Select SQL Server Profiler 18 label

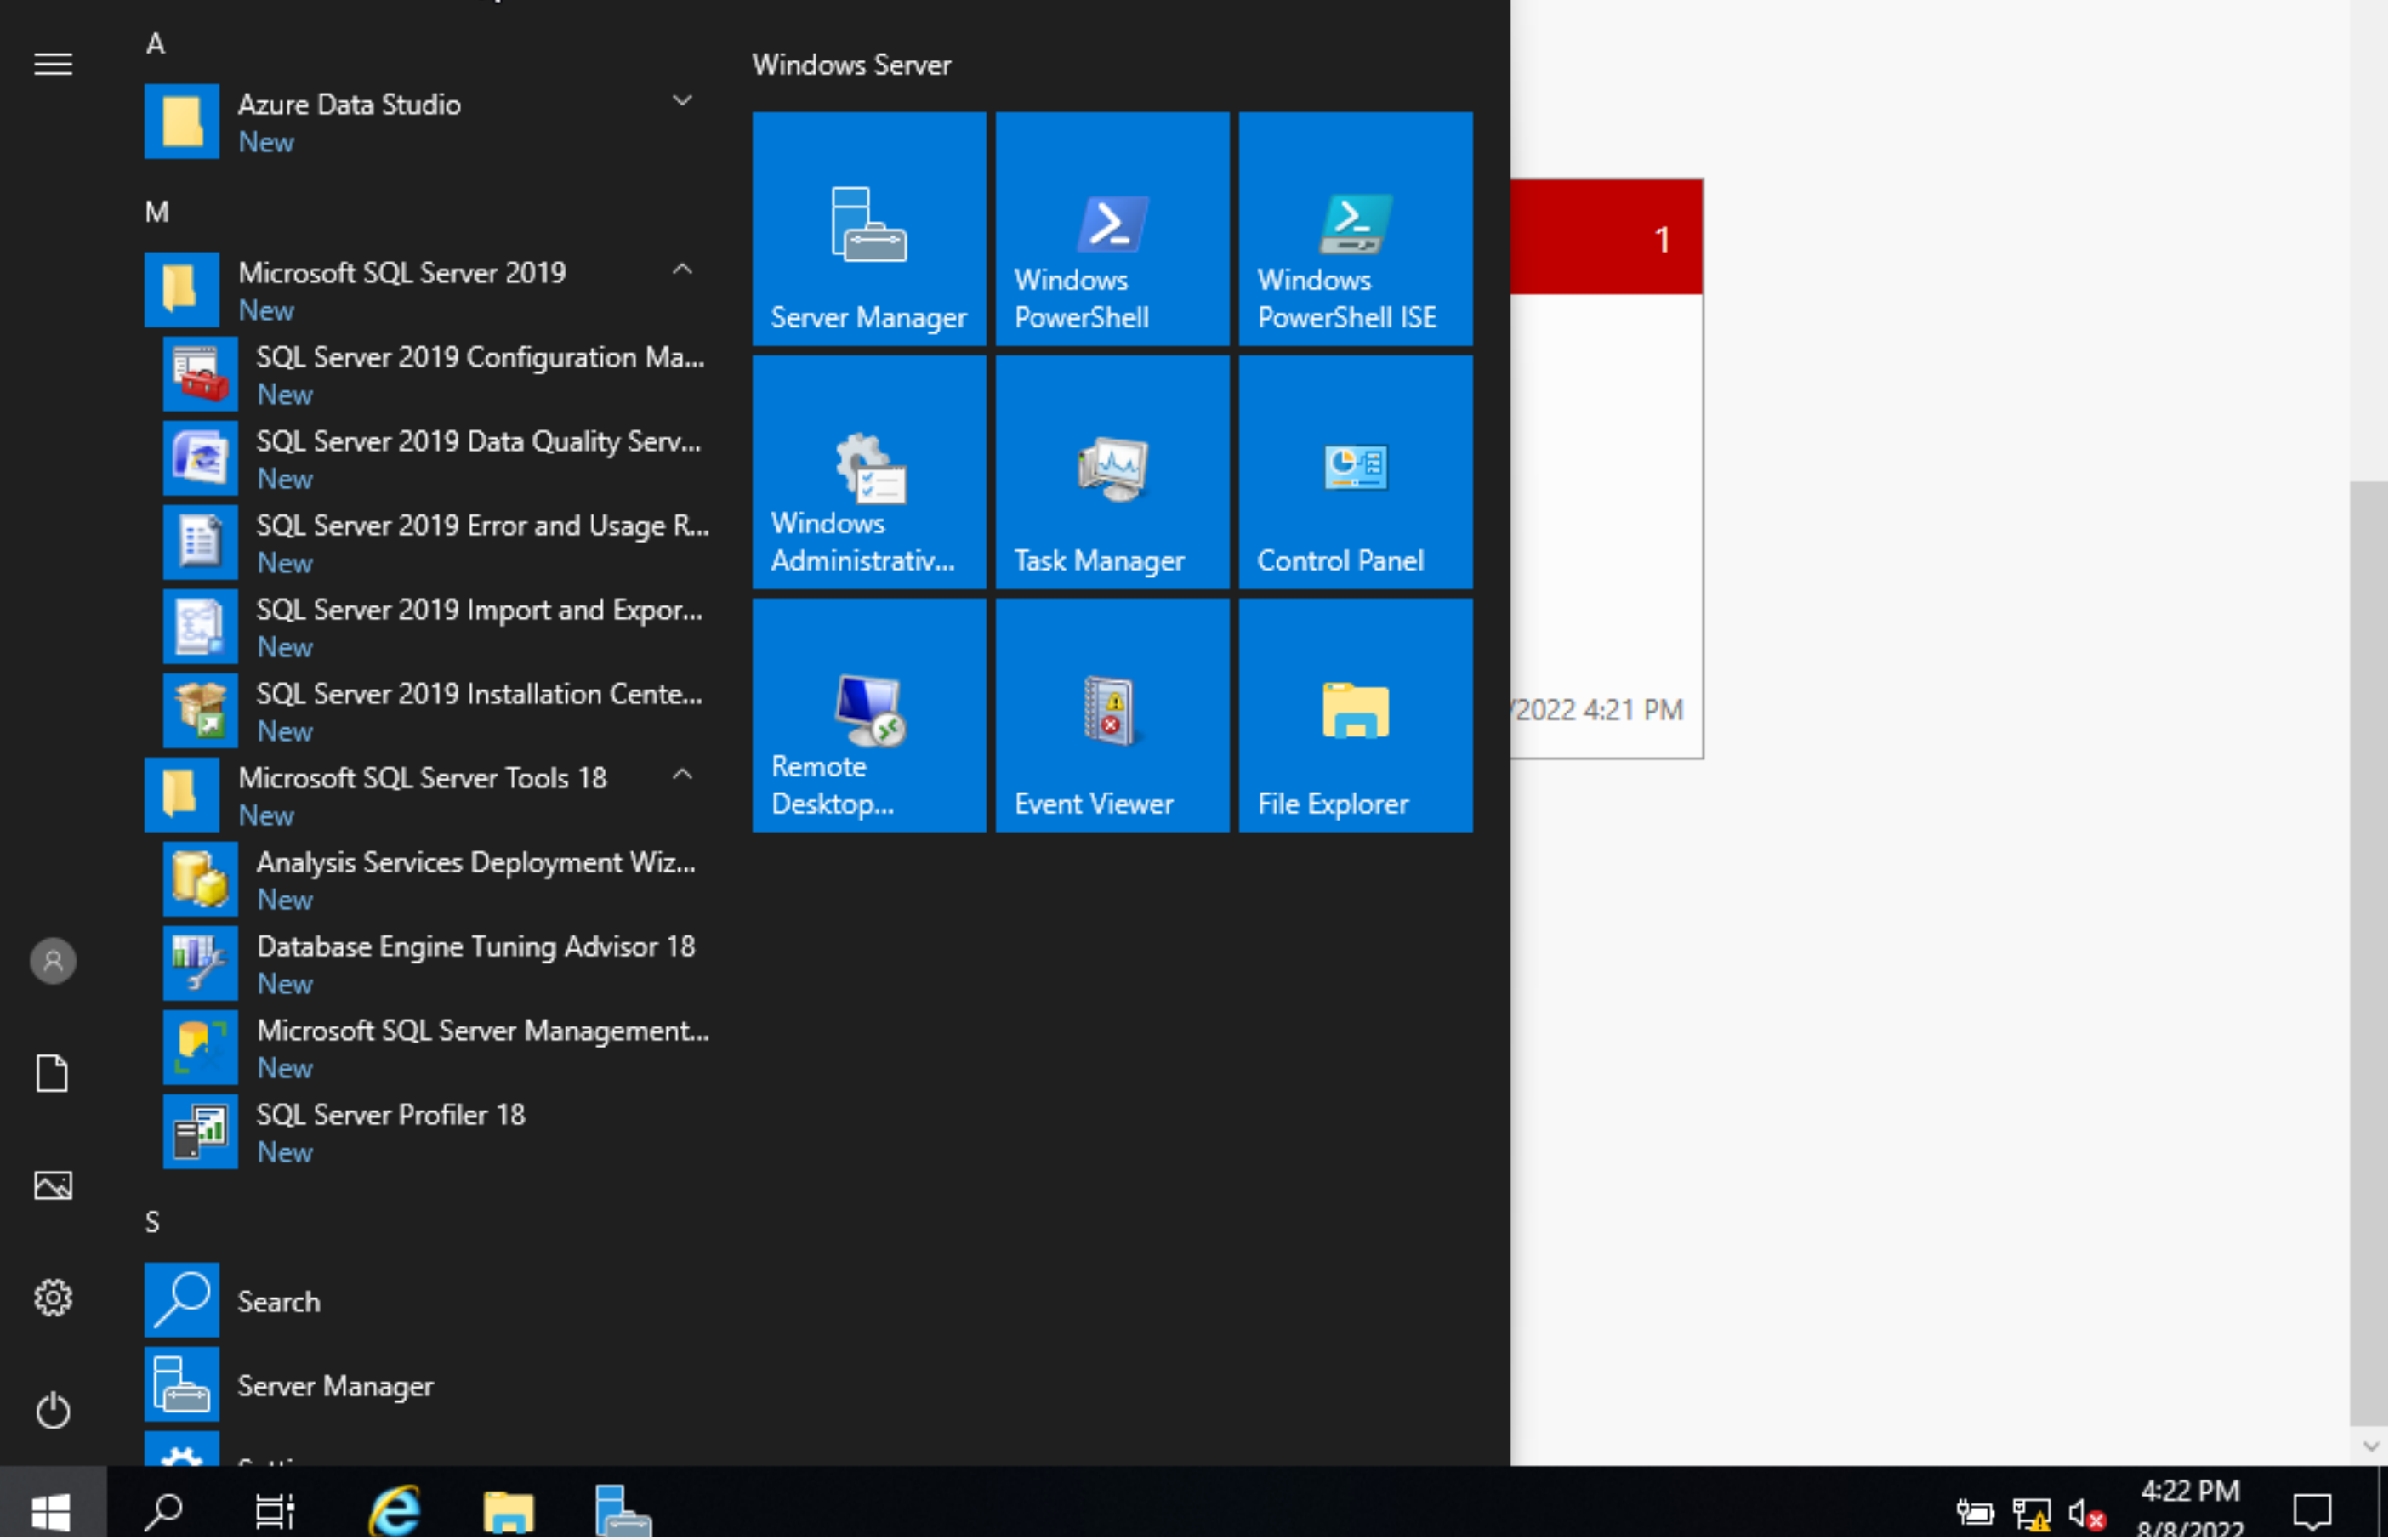[x=391, y=1114]
